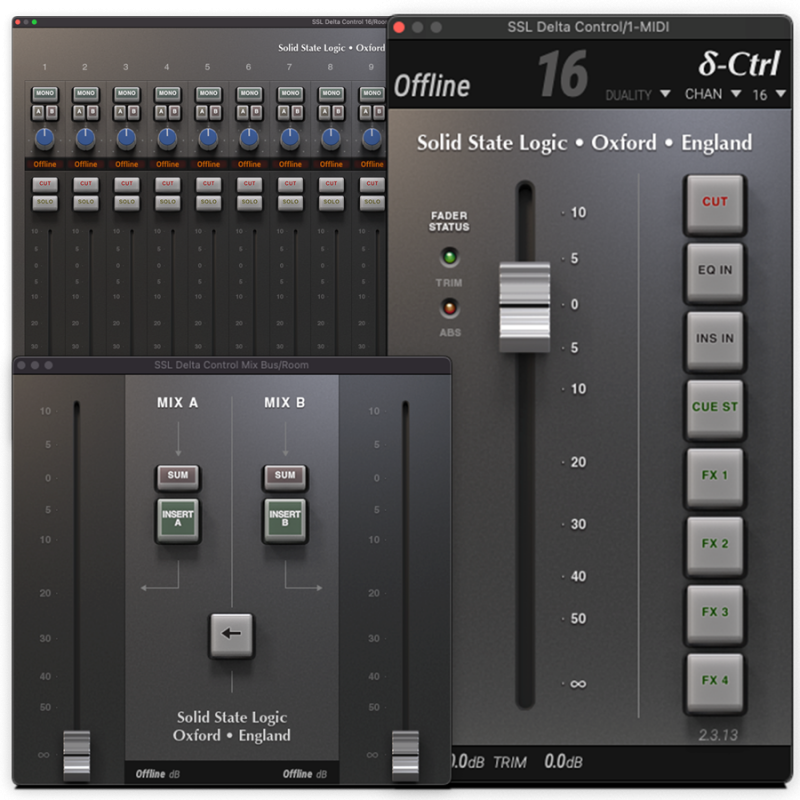Click the left-pointing arrow button between mixes
Screen dimensions: 800x800
pos(231,634)
